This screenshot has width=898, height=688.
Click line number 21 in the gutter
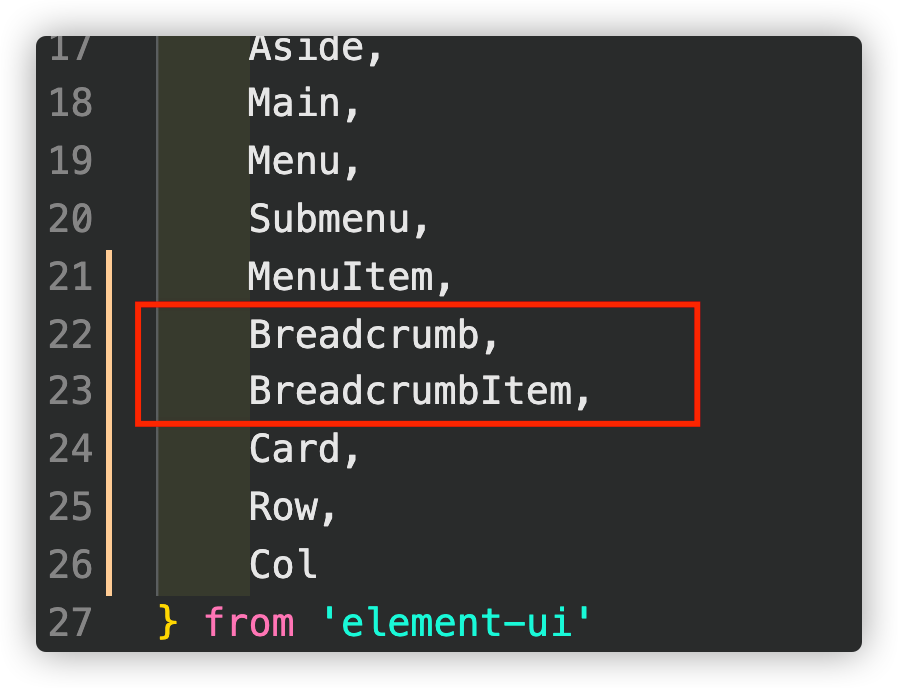coord(70,276)
